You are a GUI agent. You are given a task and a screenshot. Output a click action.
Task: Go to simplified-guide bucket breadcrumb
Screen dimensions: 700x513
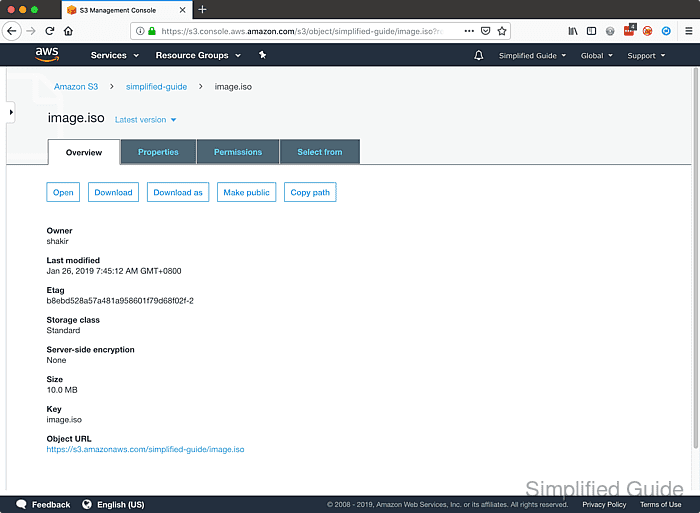click(156, 87)
